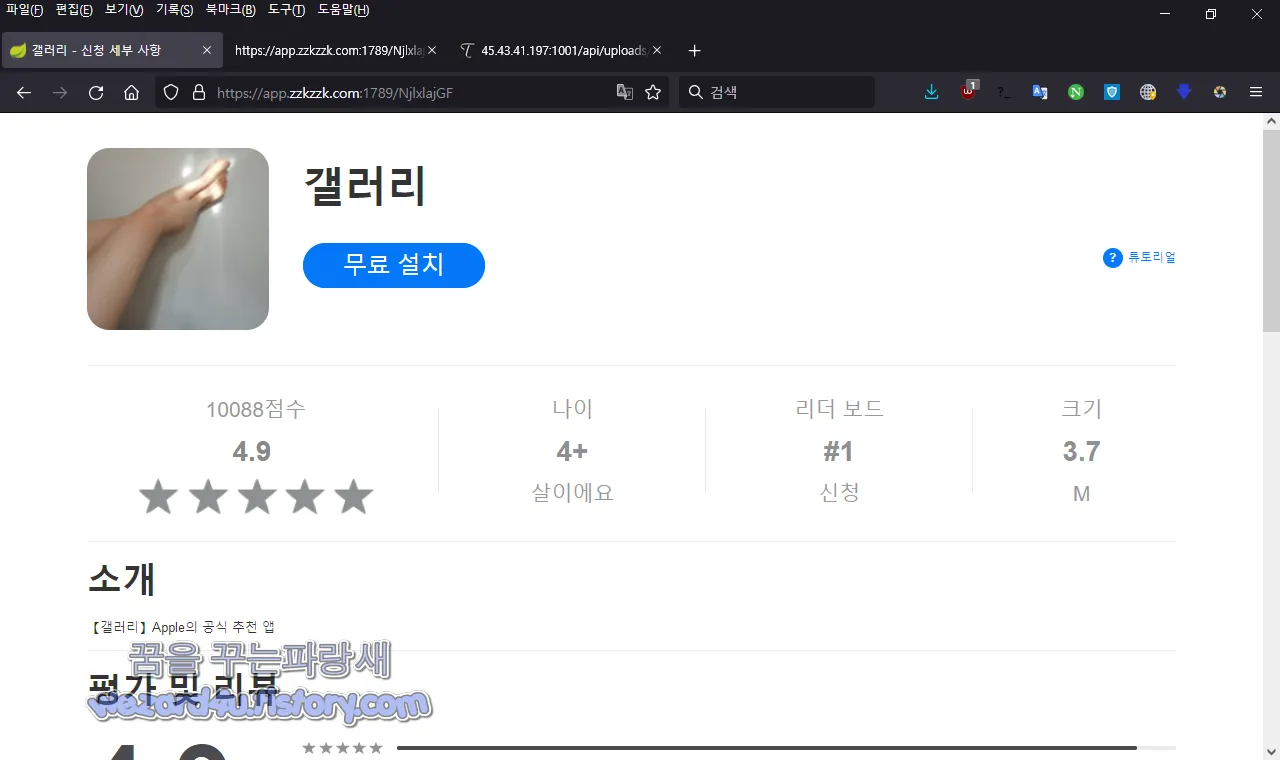Click the 신청 text under #1
The width and height of the screenshot is (1280, 760).
tap(839, 493)
